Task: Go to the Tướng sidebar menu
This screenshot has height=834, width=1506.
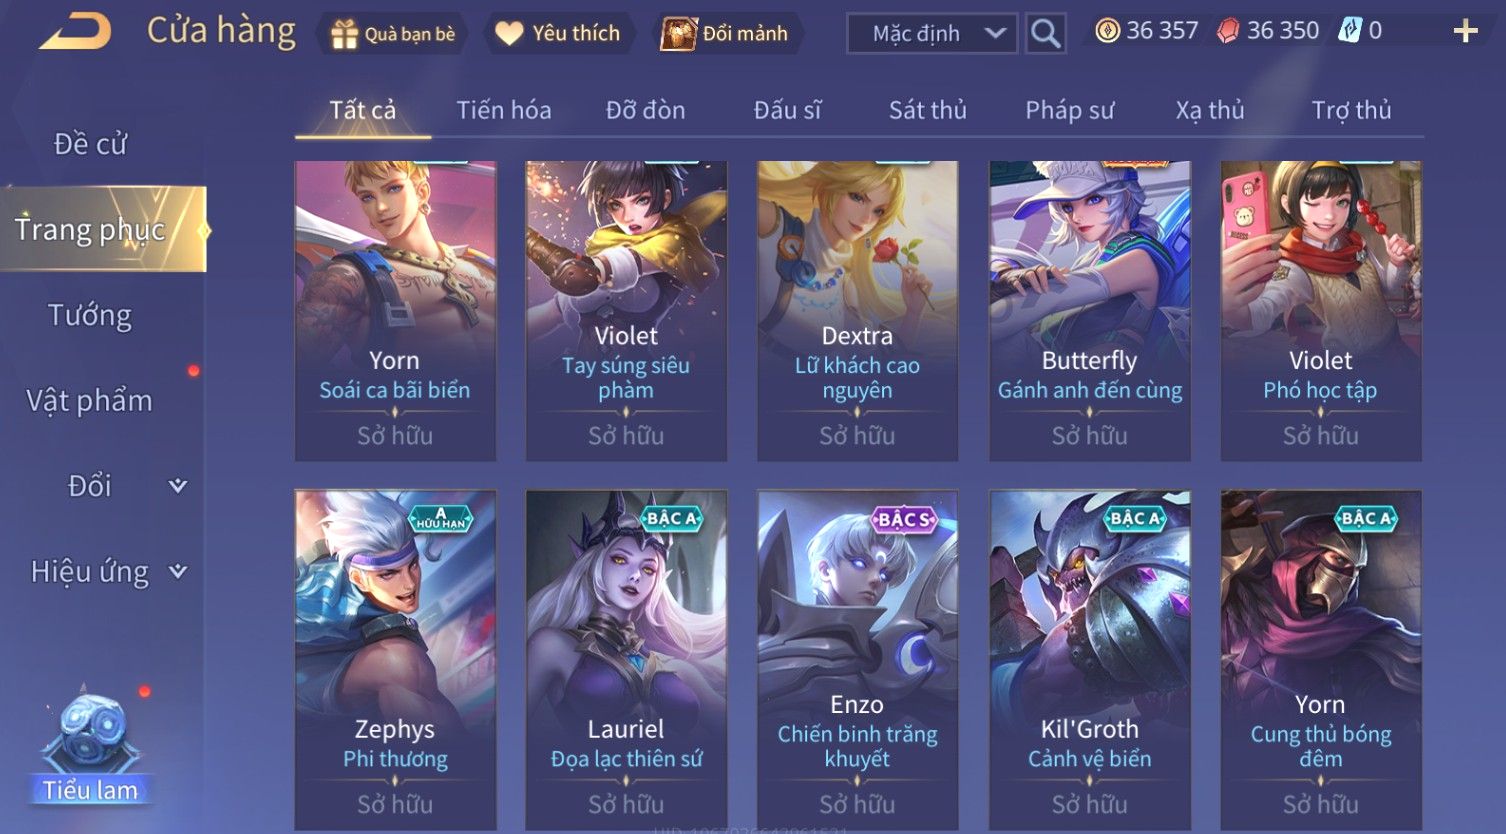Action: pyautogui.click(x=90, y=316)
